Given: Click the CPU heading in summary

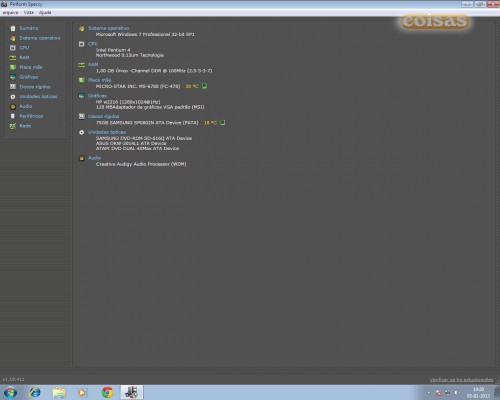Looking at the screenshot, I should click(x=93, y=44).
